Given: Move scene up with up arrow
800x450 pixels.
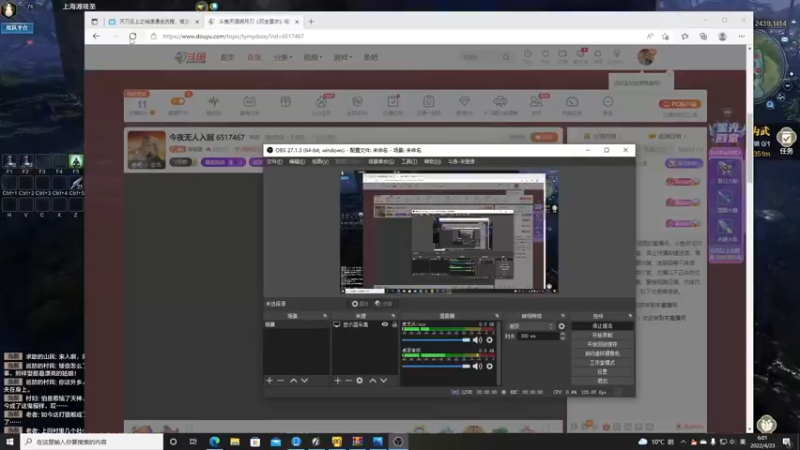Looking at the screenshot, I should point(293,381).
